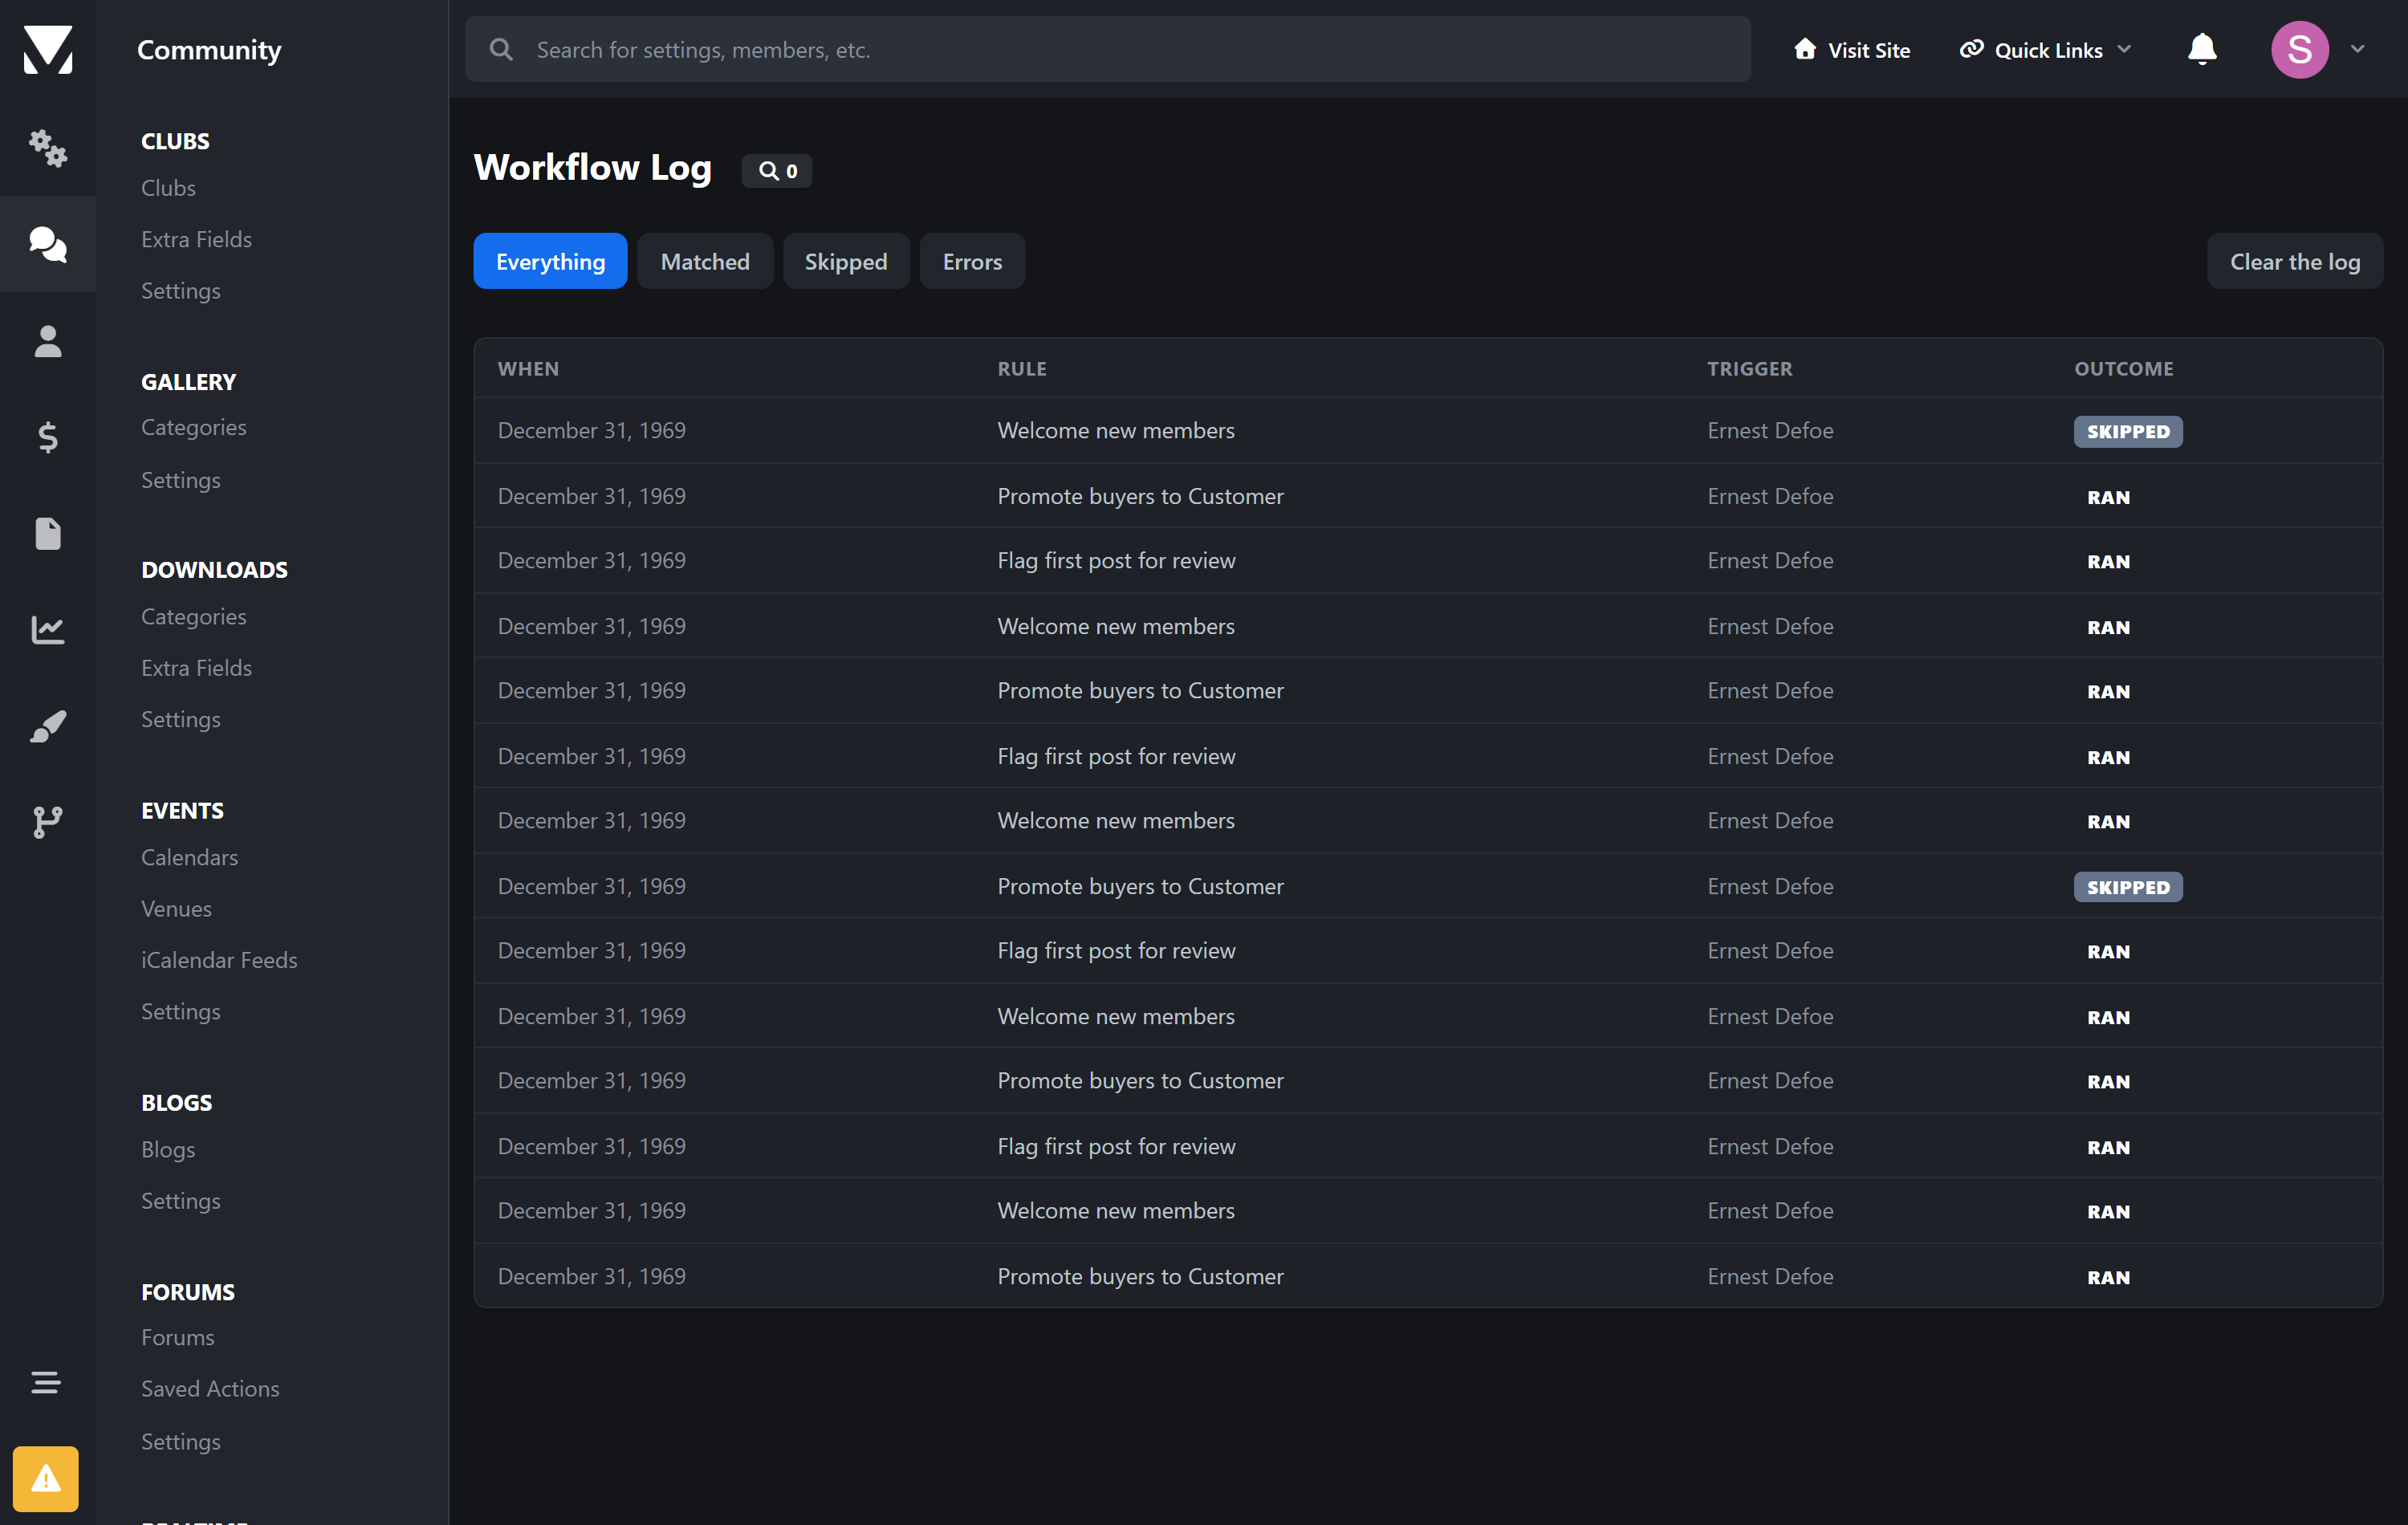Open Forums in the sidebar
This screenshot has width=2408, height=1525.
coord(177,1337)
